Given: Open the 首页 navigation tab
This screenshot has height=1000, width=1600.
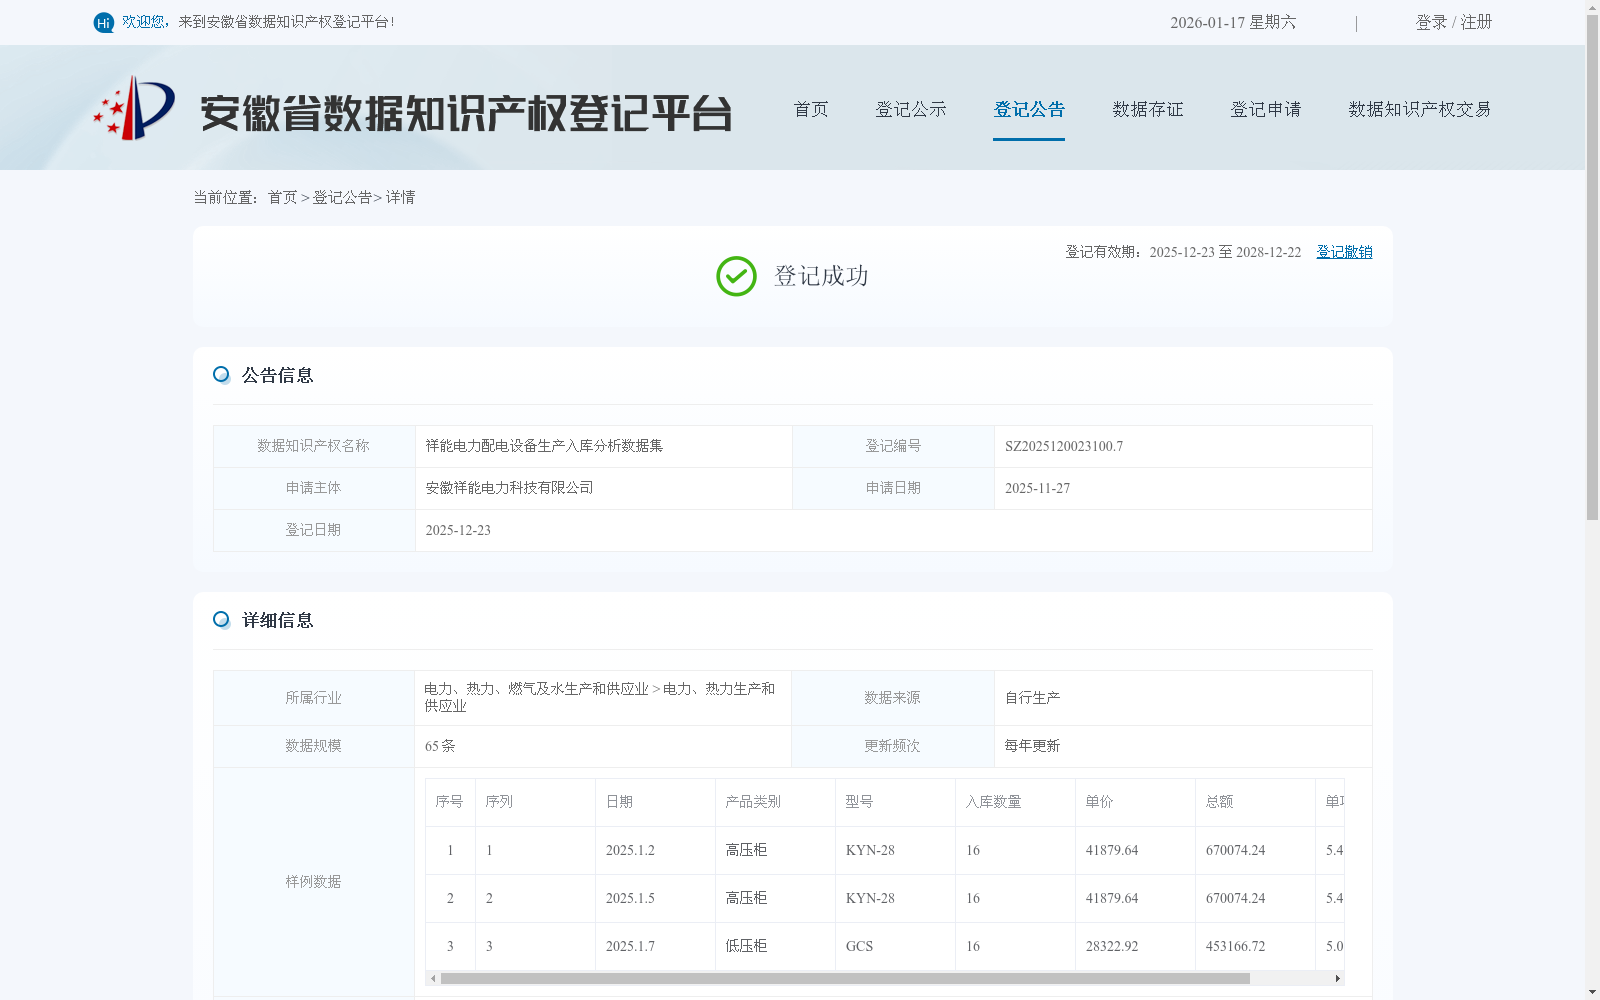Looking at the screenshot, I should click(811, 109).
